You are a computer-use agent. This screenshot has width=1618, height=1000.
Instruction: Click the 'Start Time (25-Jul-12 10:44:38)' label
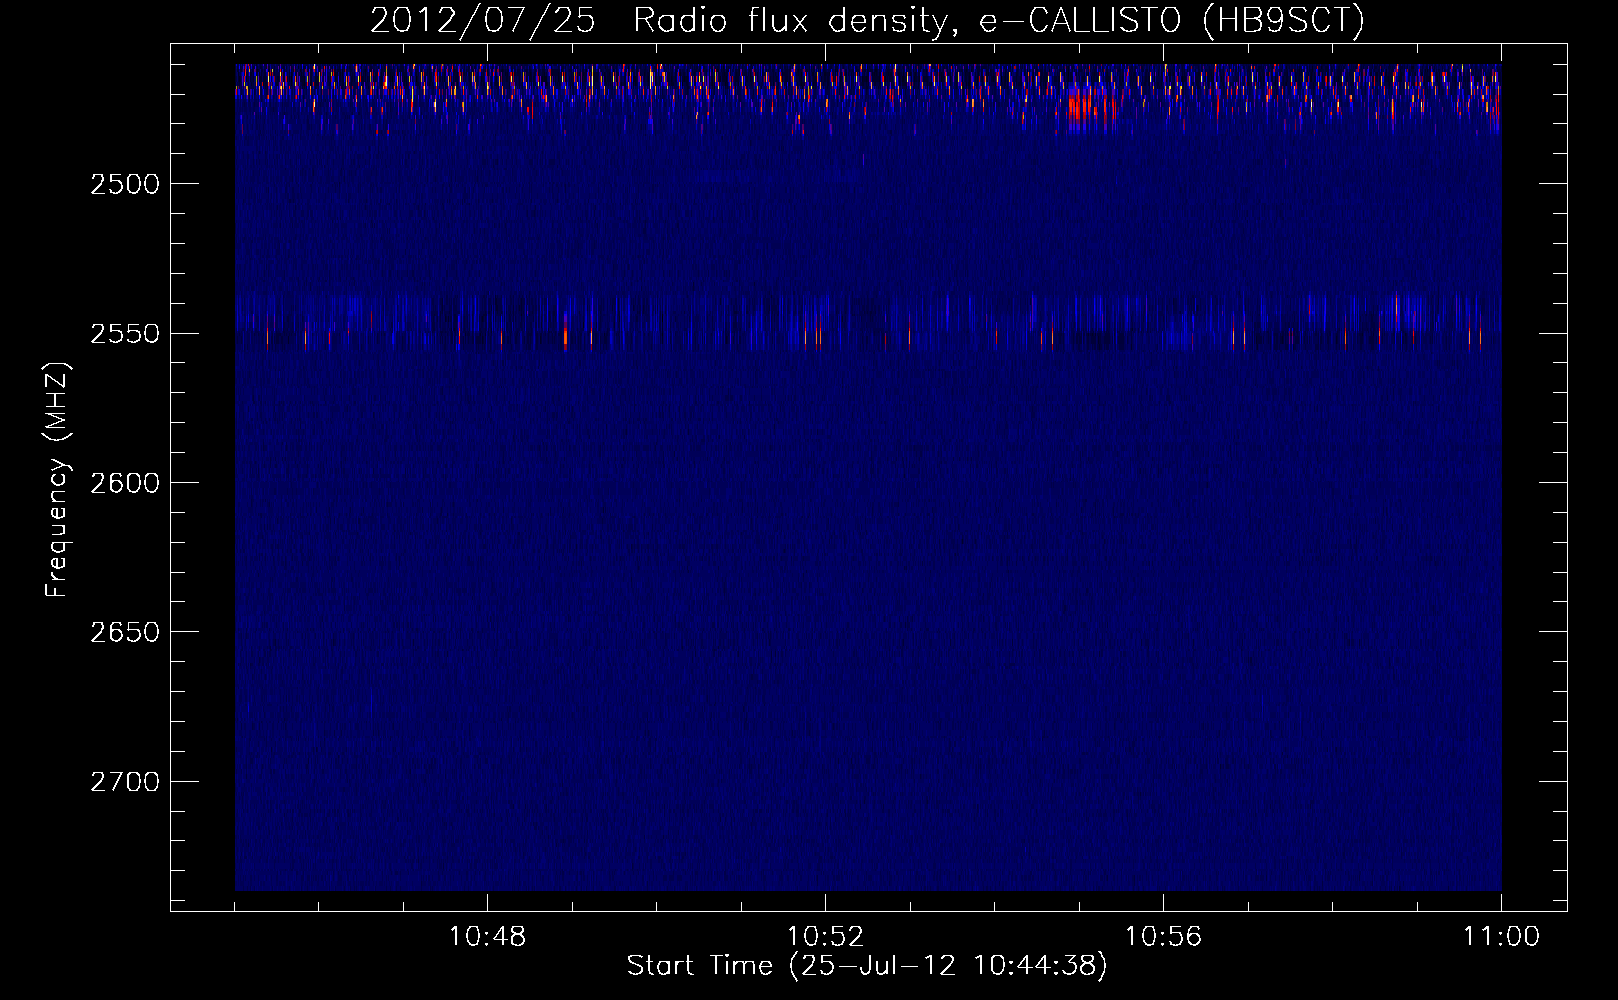click(867, 966)
